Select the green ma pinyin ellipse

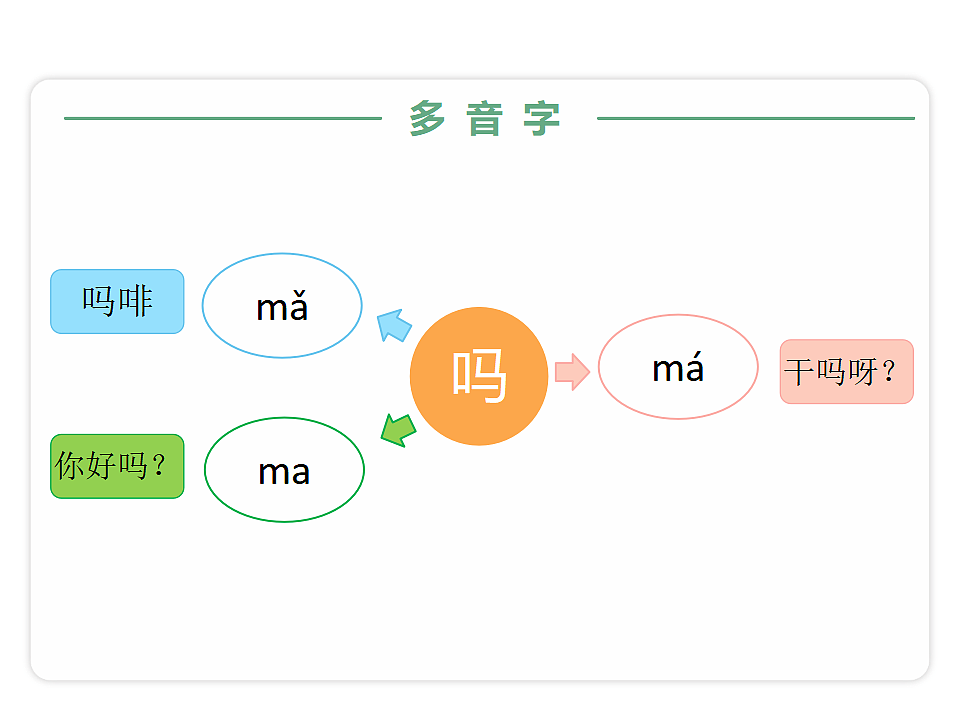pyautogui.click(x=284, y=470)
